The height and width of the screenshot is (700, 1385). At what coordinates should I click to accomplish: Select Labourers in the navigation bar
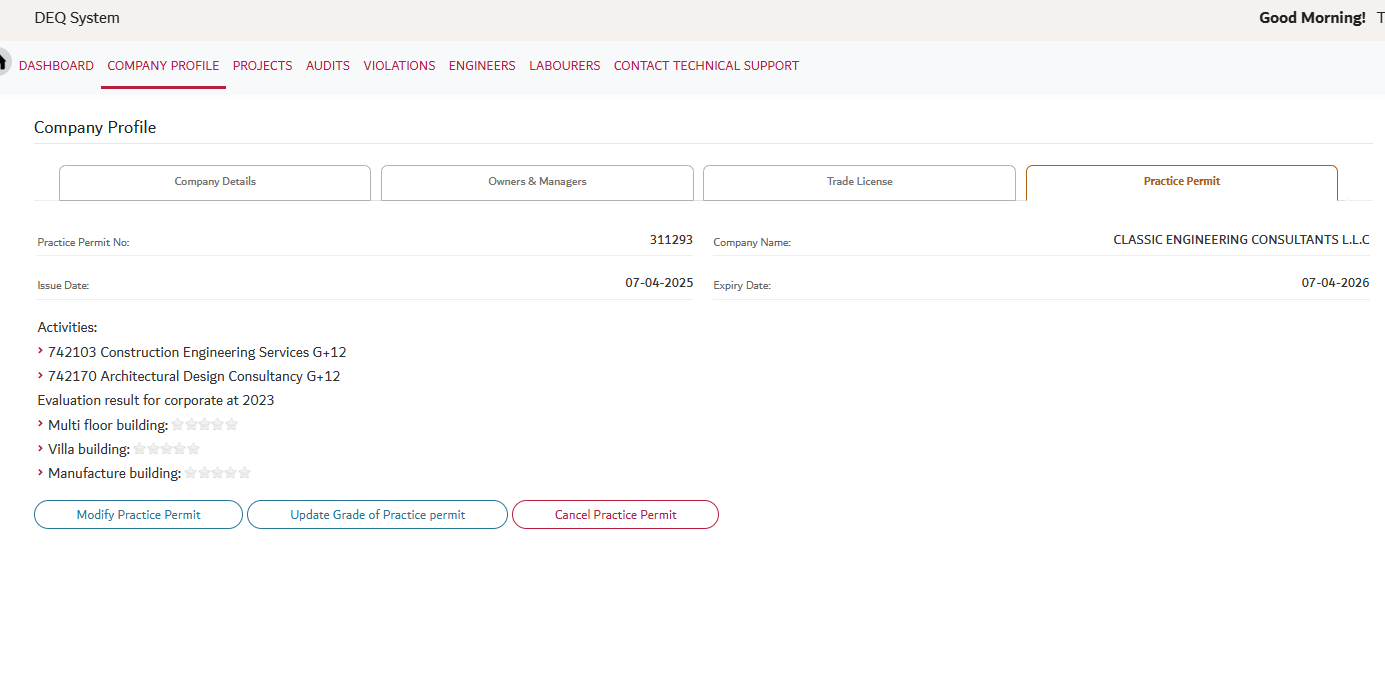[564, 66]
